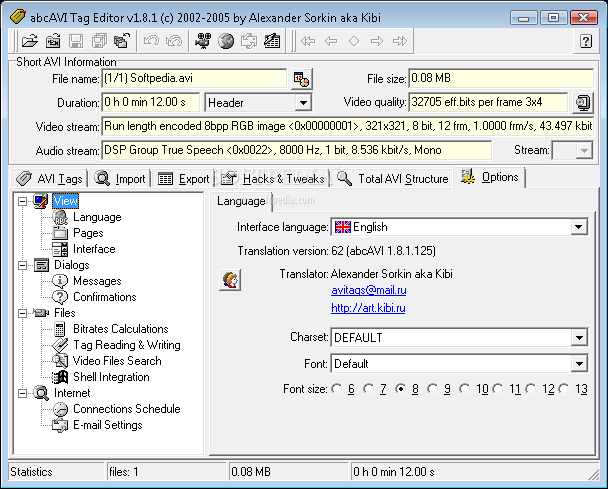
Task: Select Connections Schedule tree item
Action: pos(127,409)
